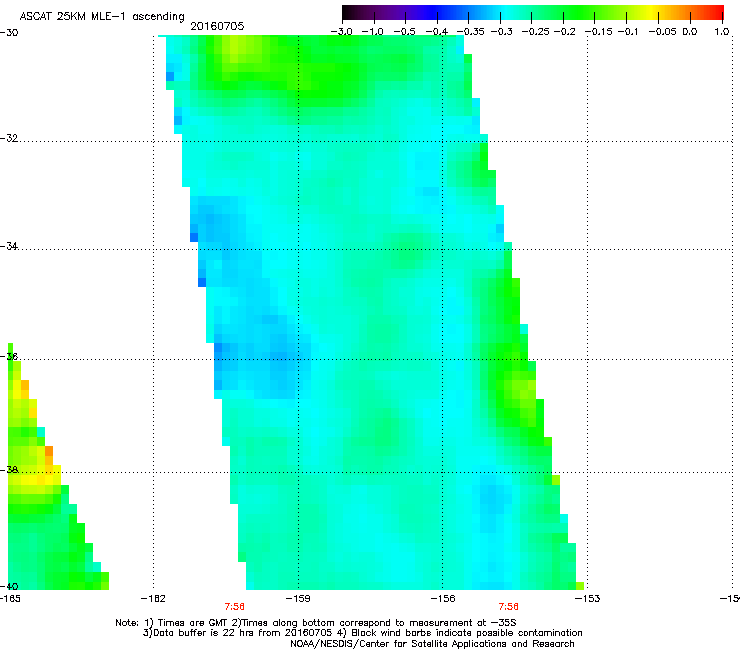Click the latitude label -32
The image size is (740, 650).
[9, 138]
